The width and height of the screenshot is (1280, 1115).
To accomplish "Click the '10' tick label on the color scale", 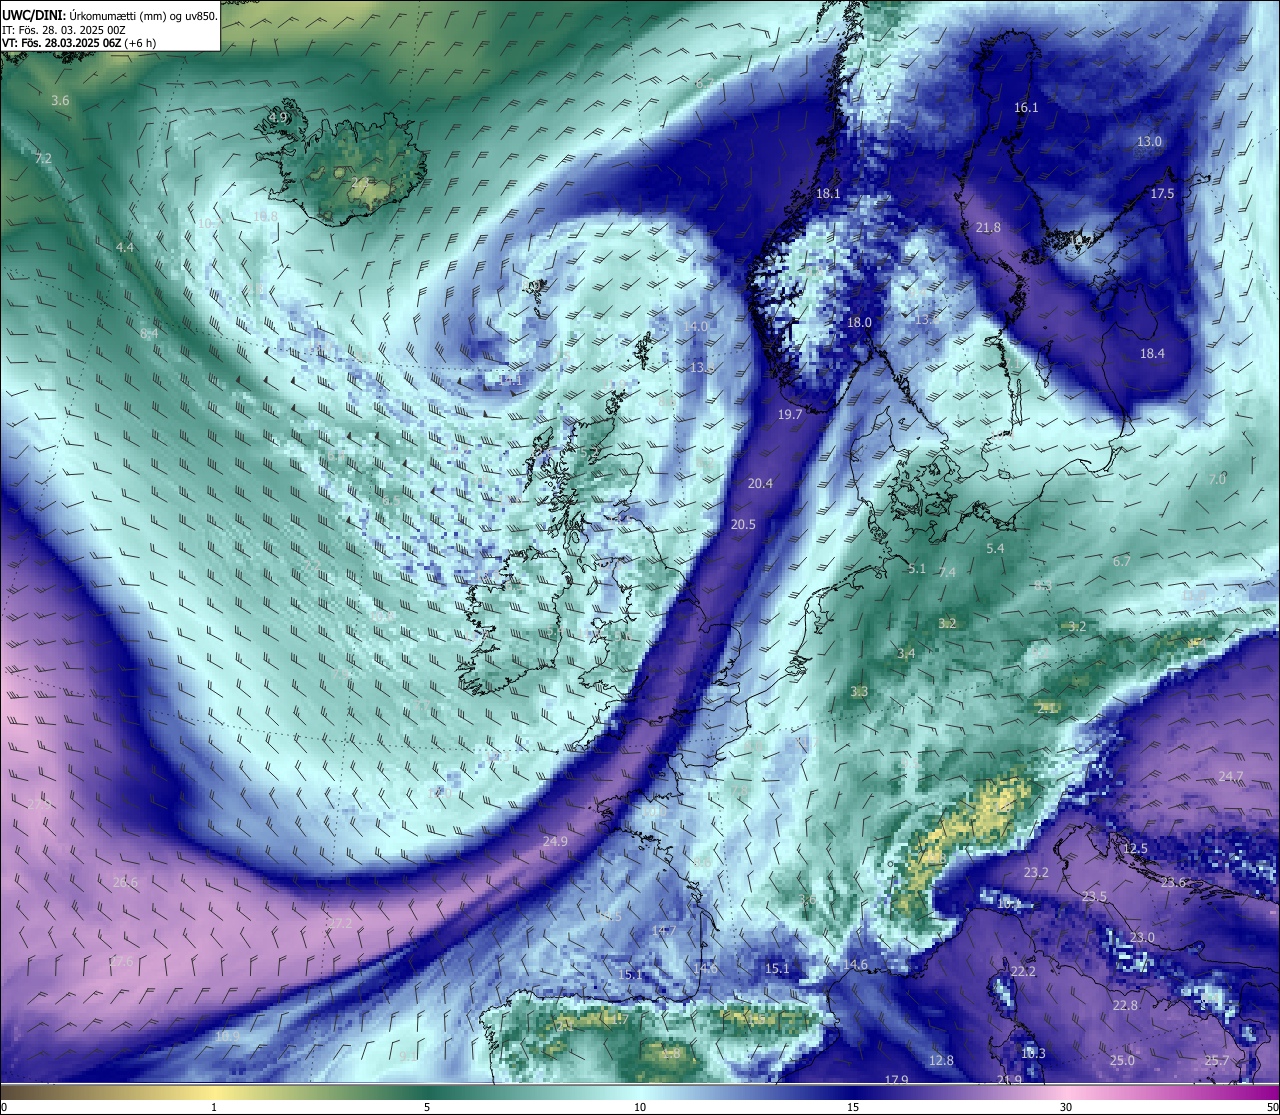I will click(x=640, y=1107).
